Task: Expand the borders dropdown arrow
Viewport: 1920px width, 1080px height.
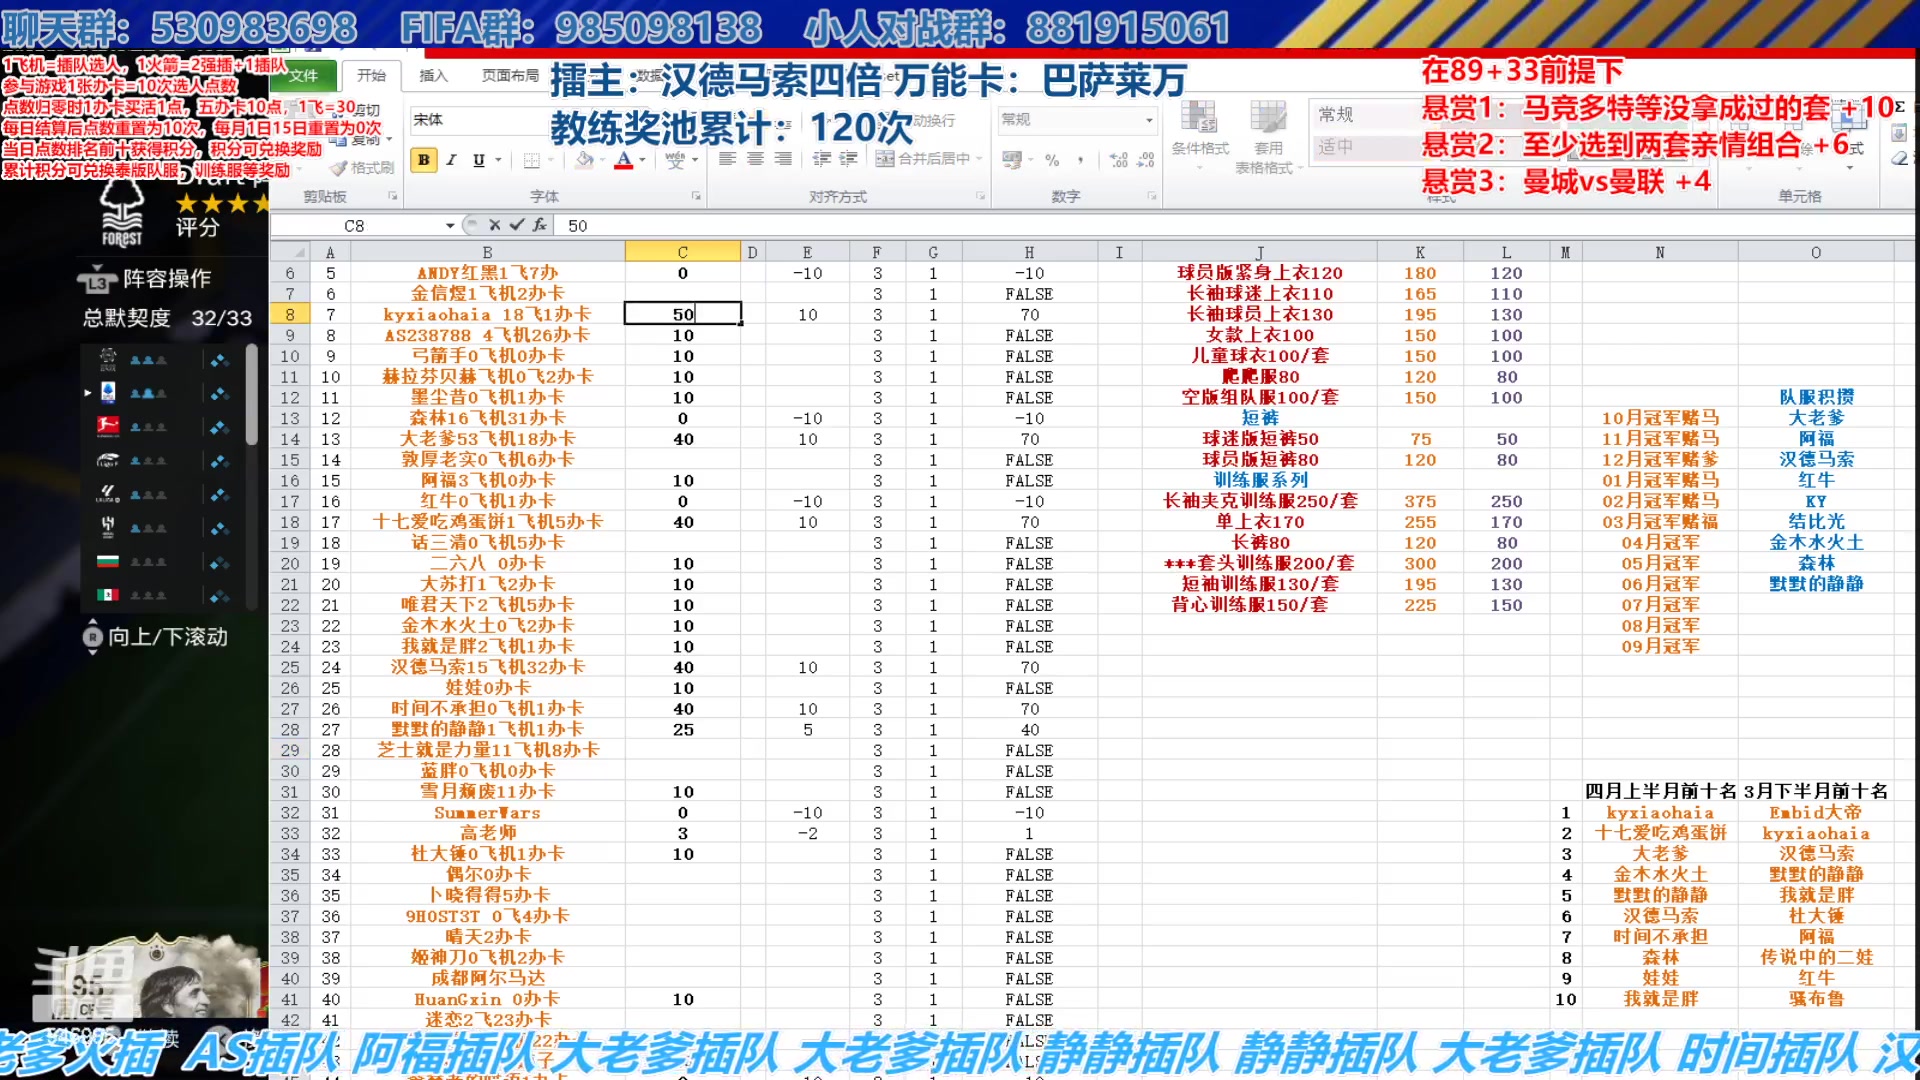Action: tap(550, 160)
